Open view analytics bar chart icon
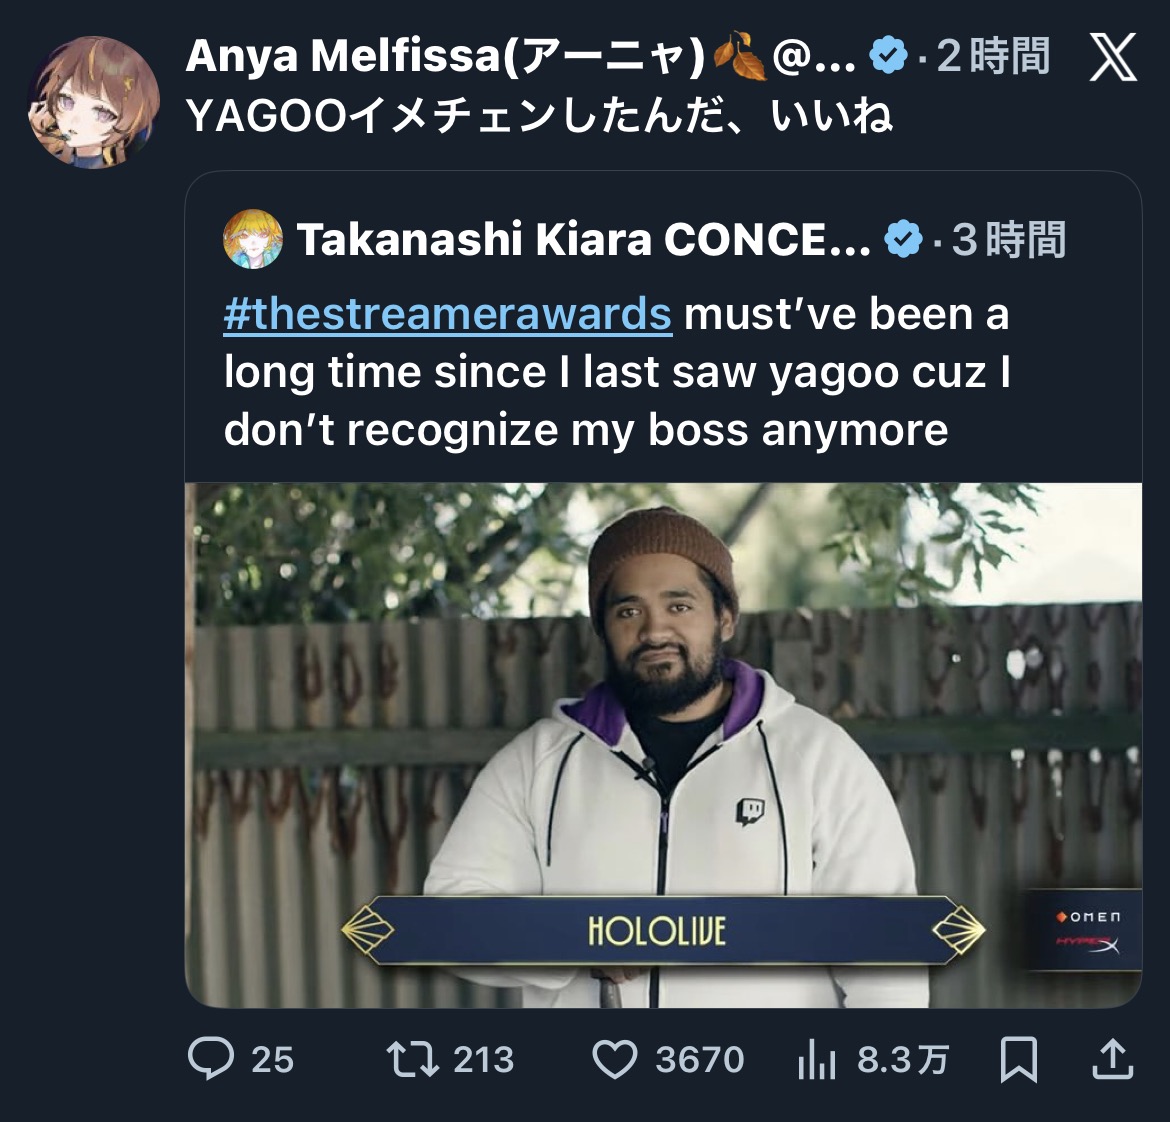 click(x=817, y=1059)
